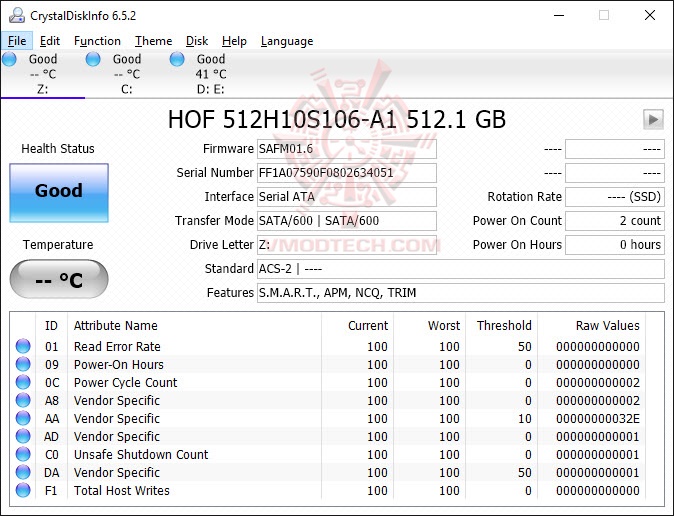This screenshot has width=674, height=516.
Task: Select the Unsafe Shutdown Count attribute name
Action: pyautogui.click(x=141, y=455)
